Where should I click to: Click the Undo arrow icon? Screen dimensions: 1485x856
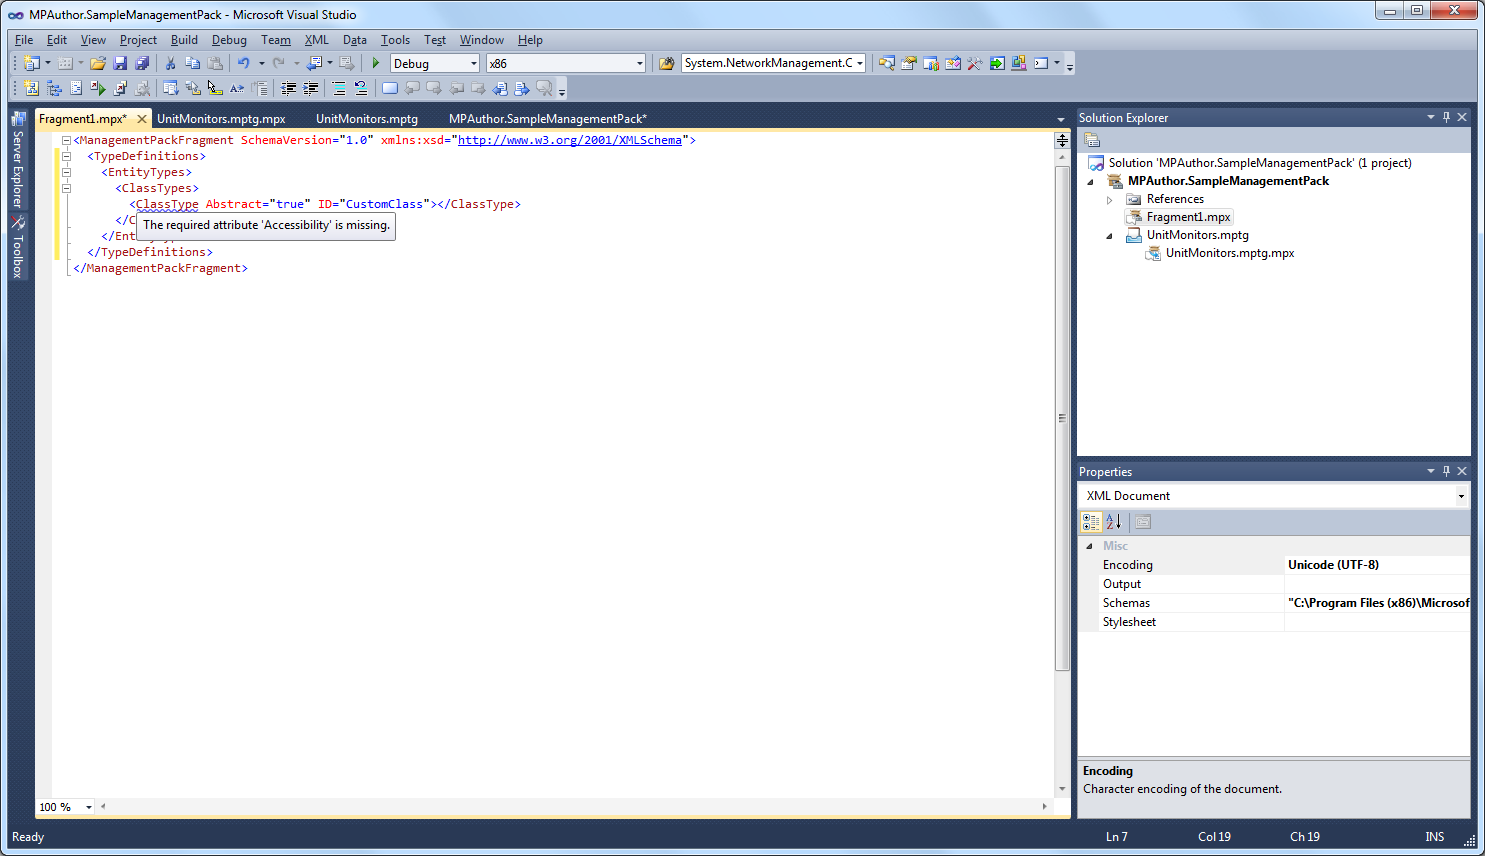pos(243,63)
